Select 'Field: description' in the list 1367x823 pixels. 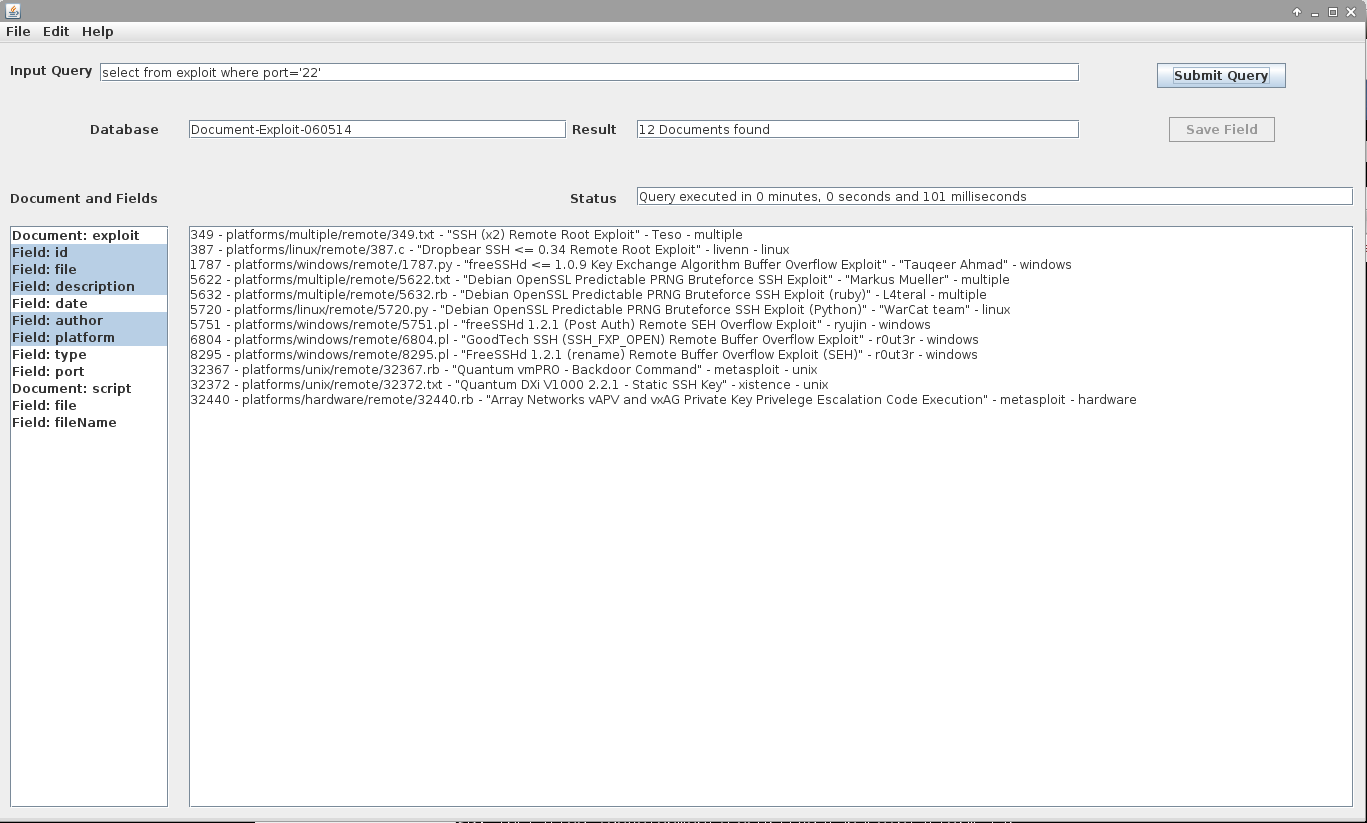pyautogui.click(x=89, y=286)
